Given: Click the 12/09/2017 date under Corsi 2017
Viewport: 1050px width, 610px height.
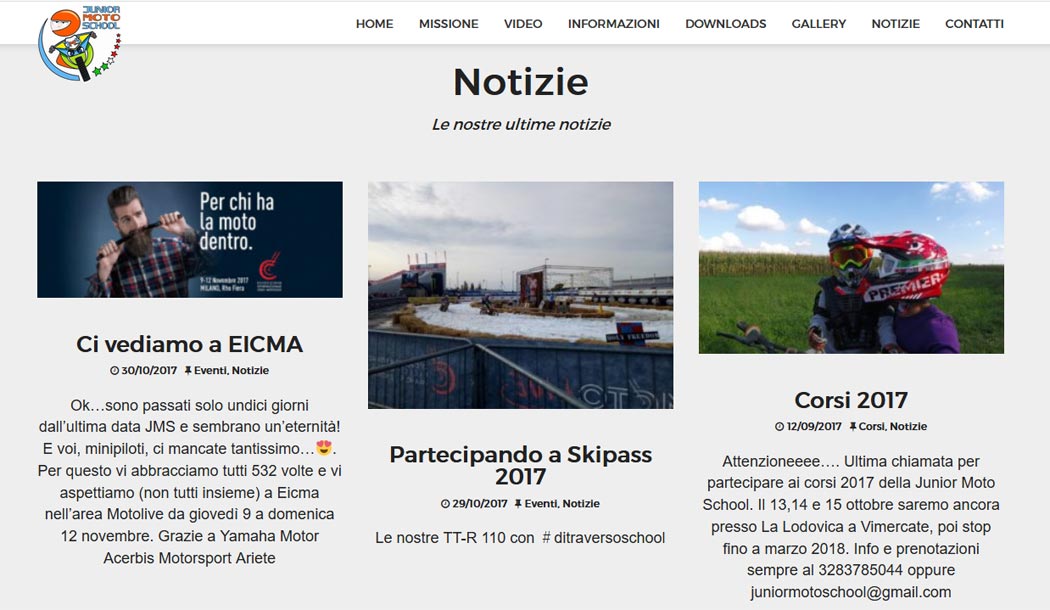Looking at the screenshot, I should tap(814, 427).
